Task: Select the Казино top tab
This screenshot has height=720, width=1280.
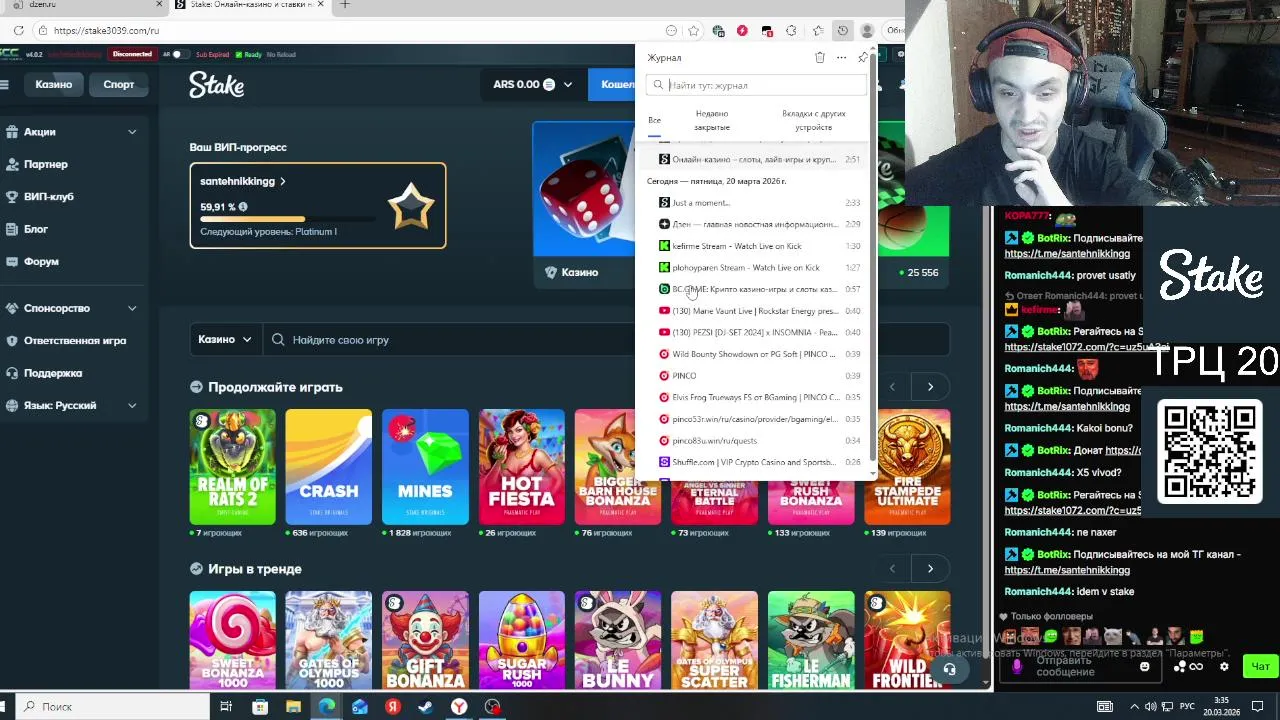Action: 54,85
